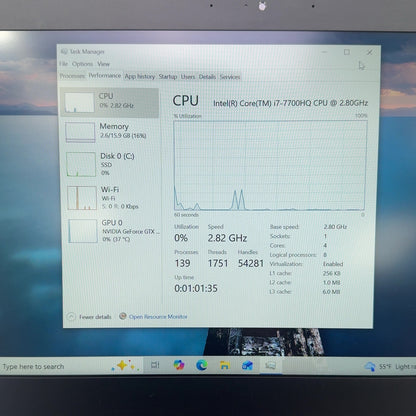Switch to the Processes tab

pos(72,76)
